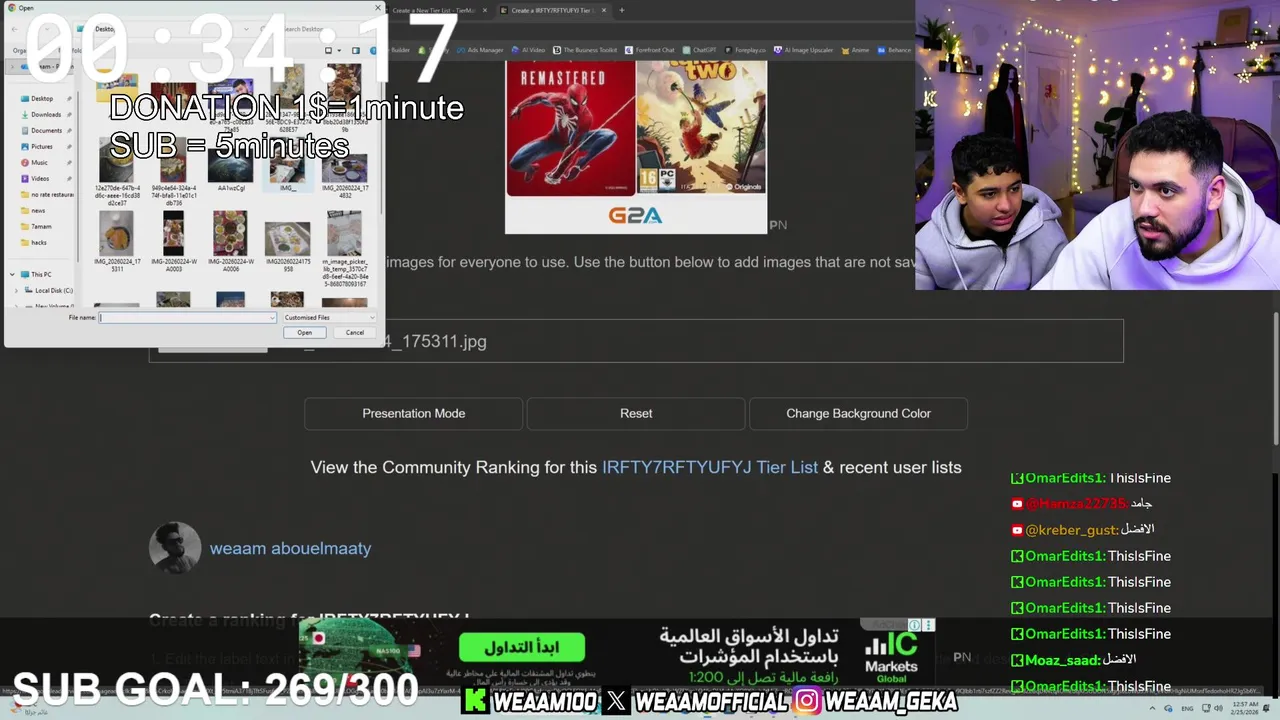1280x720 pixels.
Task: Open the AI Image Upscaler bookmark
Action: (x=803, y=50)
